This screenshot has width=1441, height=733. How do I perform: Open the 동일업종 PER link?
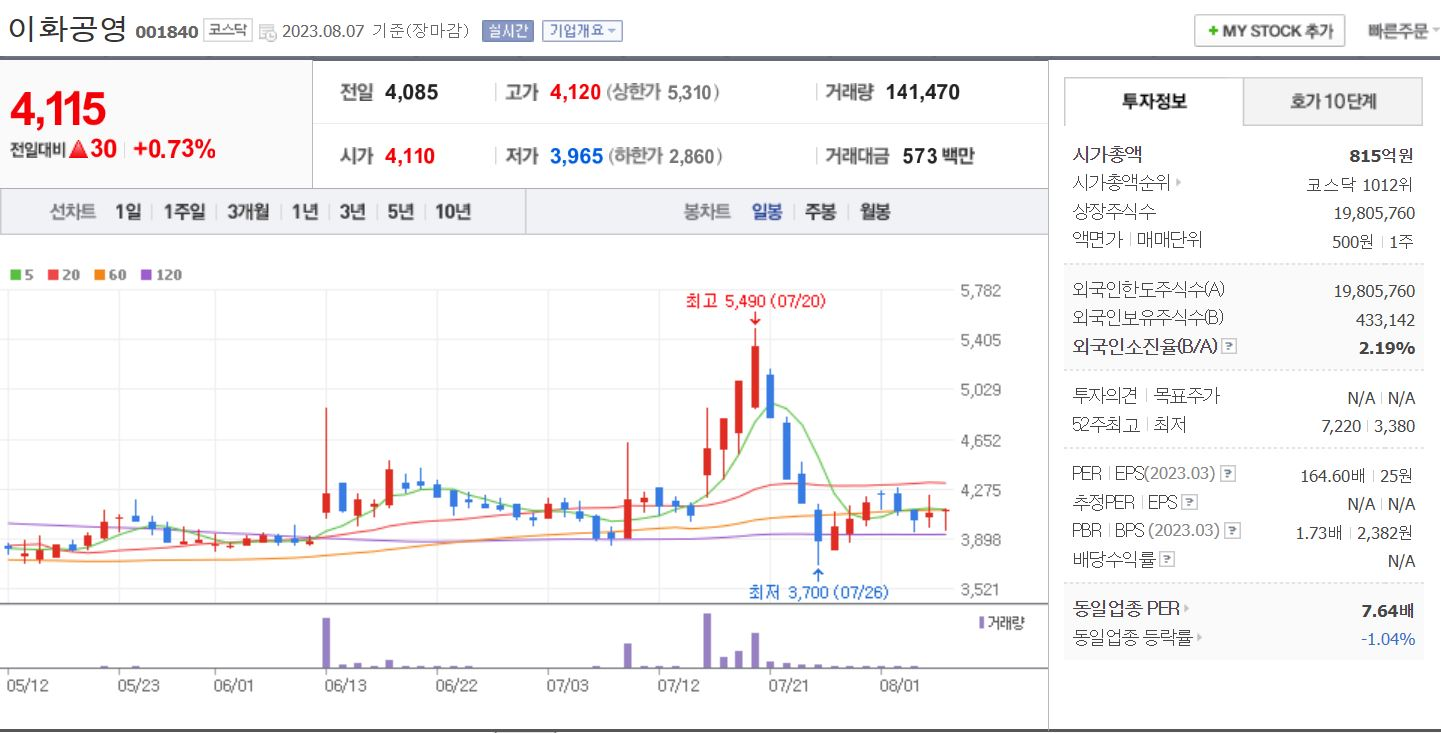(x=1131, y=608)
